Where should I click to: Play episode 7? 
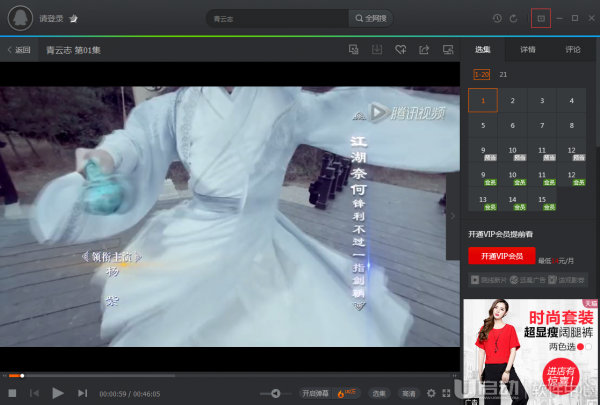542,125
